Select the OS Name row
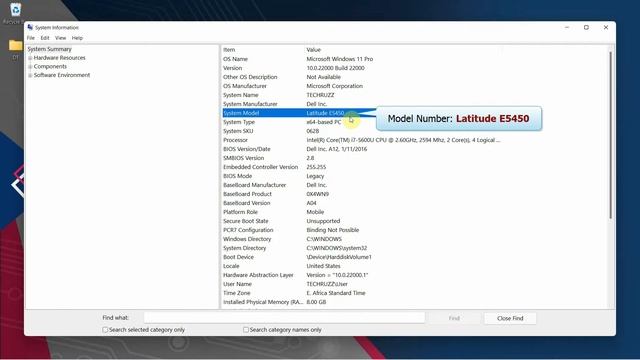The width and height of the screenshot is (640, 360). pos(414,59)
